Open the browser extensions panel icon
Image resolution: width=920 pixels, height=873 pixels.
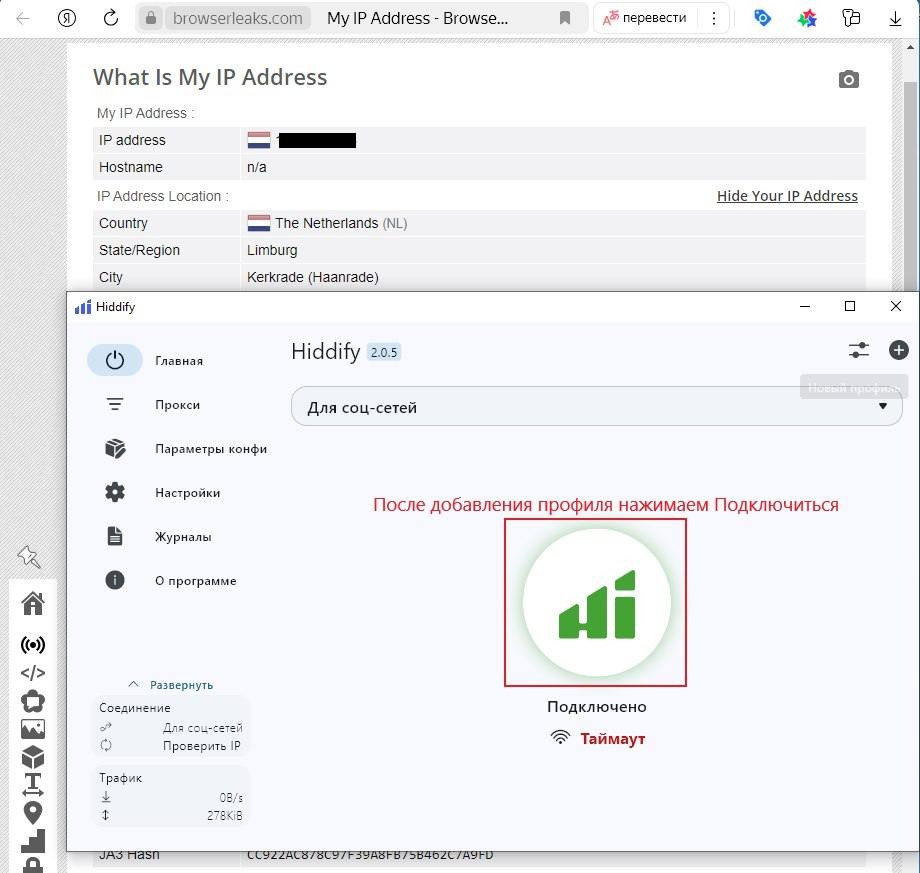851,19
